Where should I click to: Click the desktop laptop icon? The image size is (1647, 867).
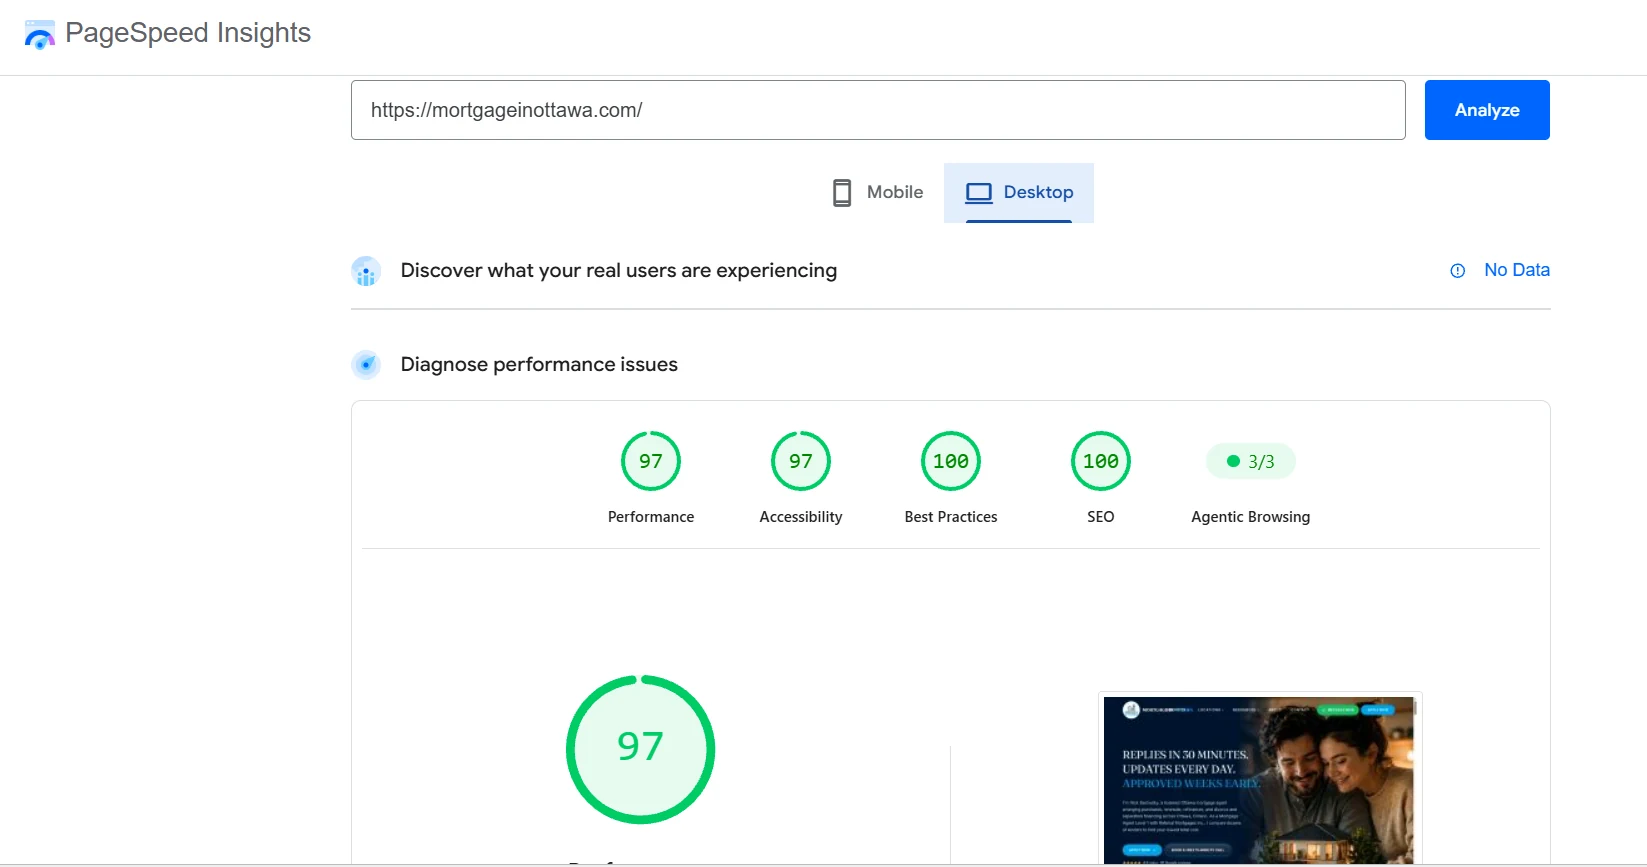pyautogui.click(x=979, y=193)
